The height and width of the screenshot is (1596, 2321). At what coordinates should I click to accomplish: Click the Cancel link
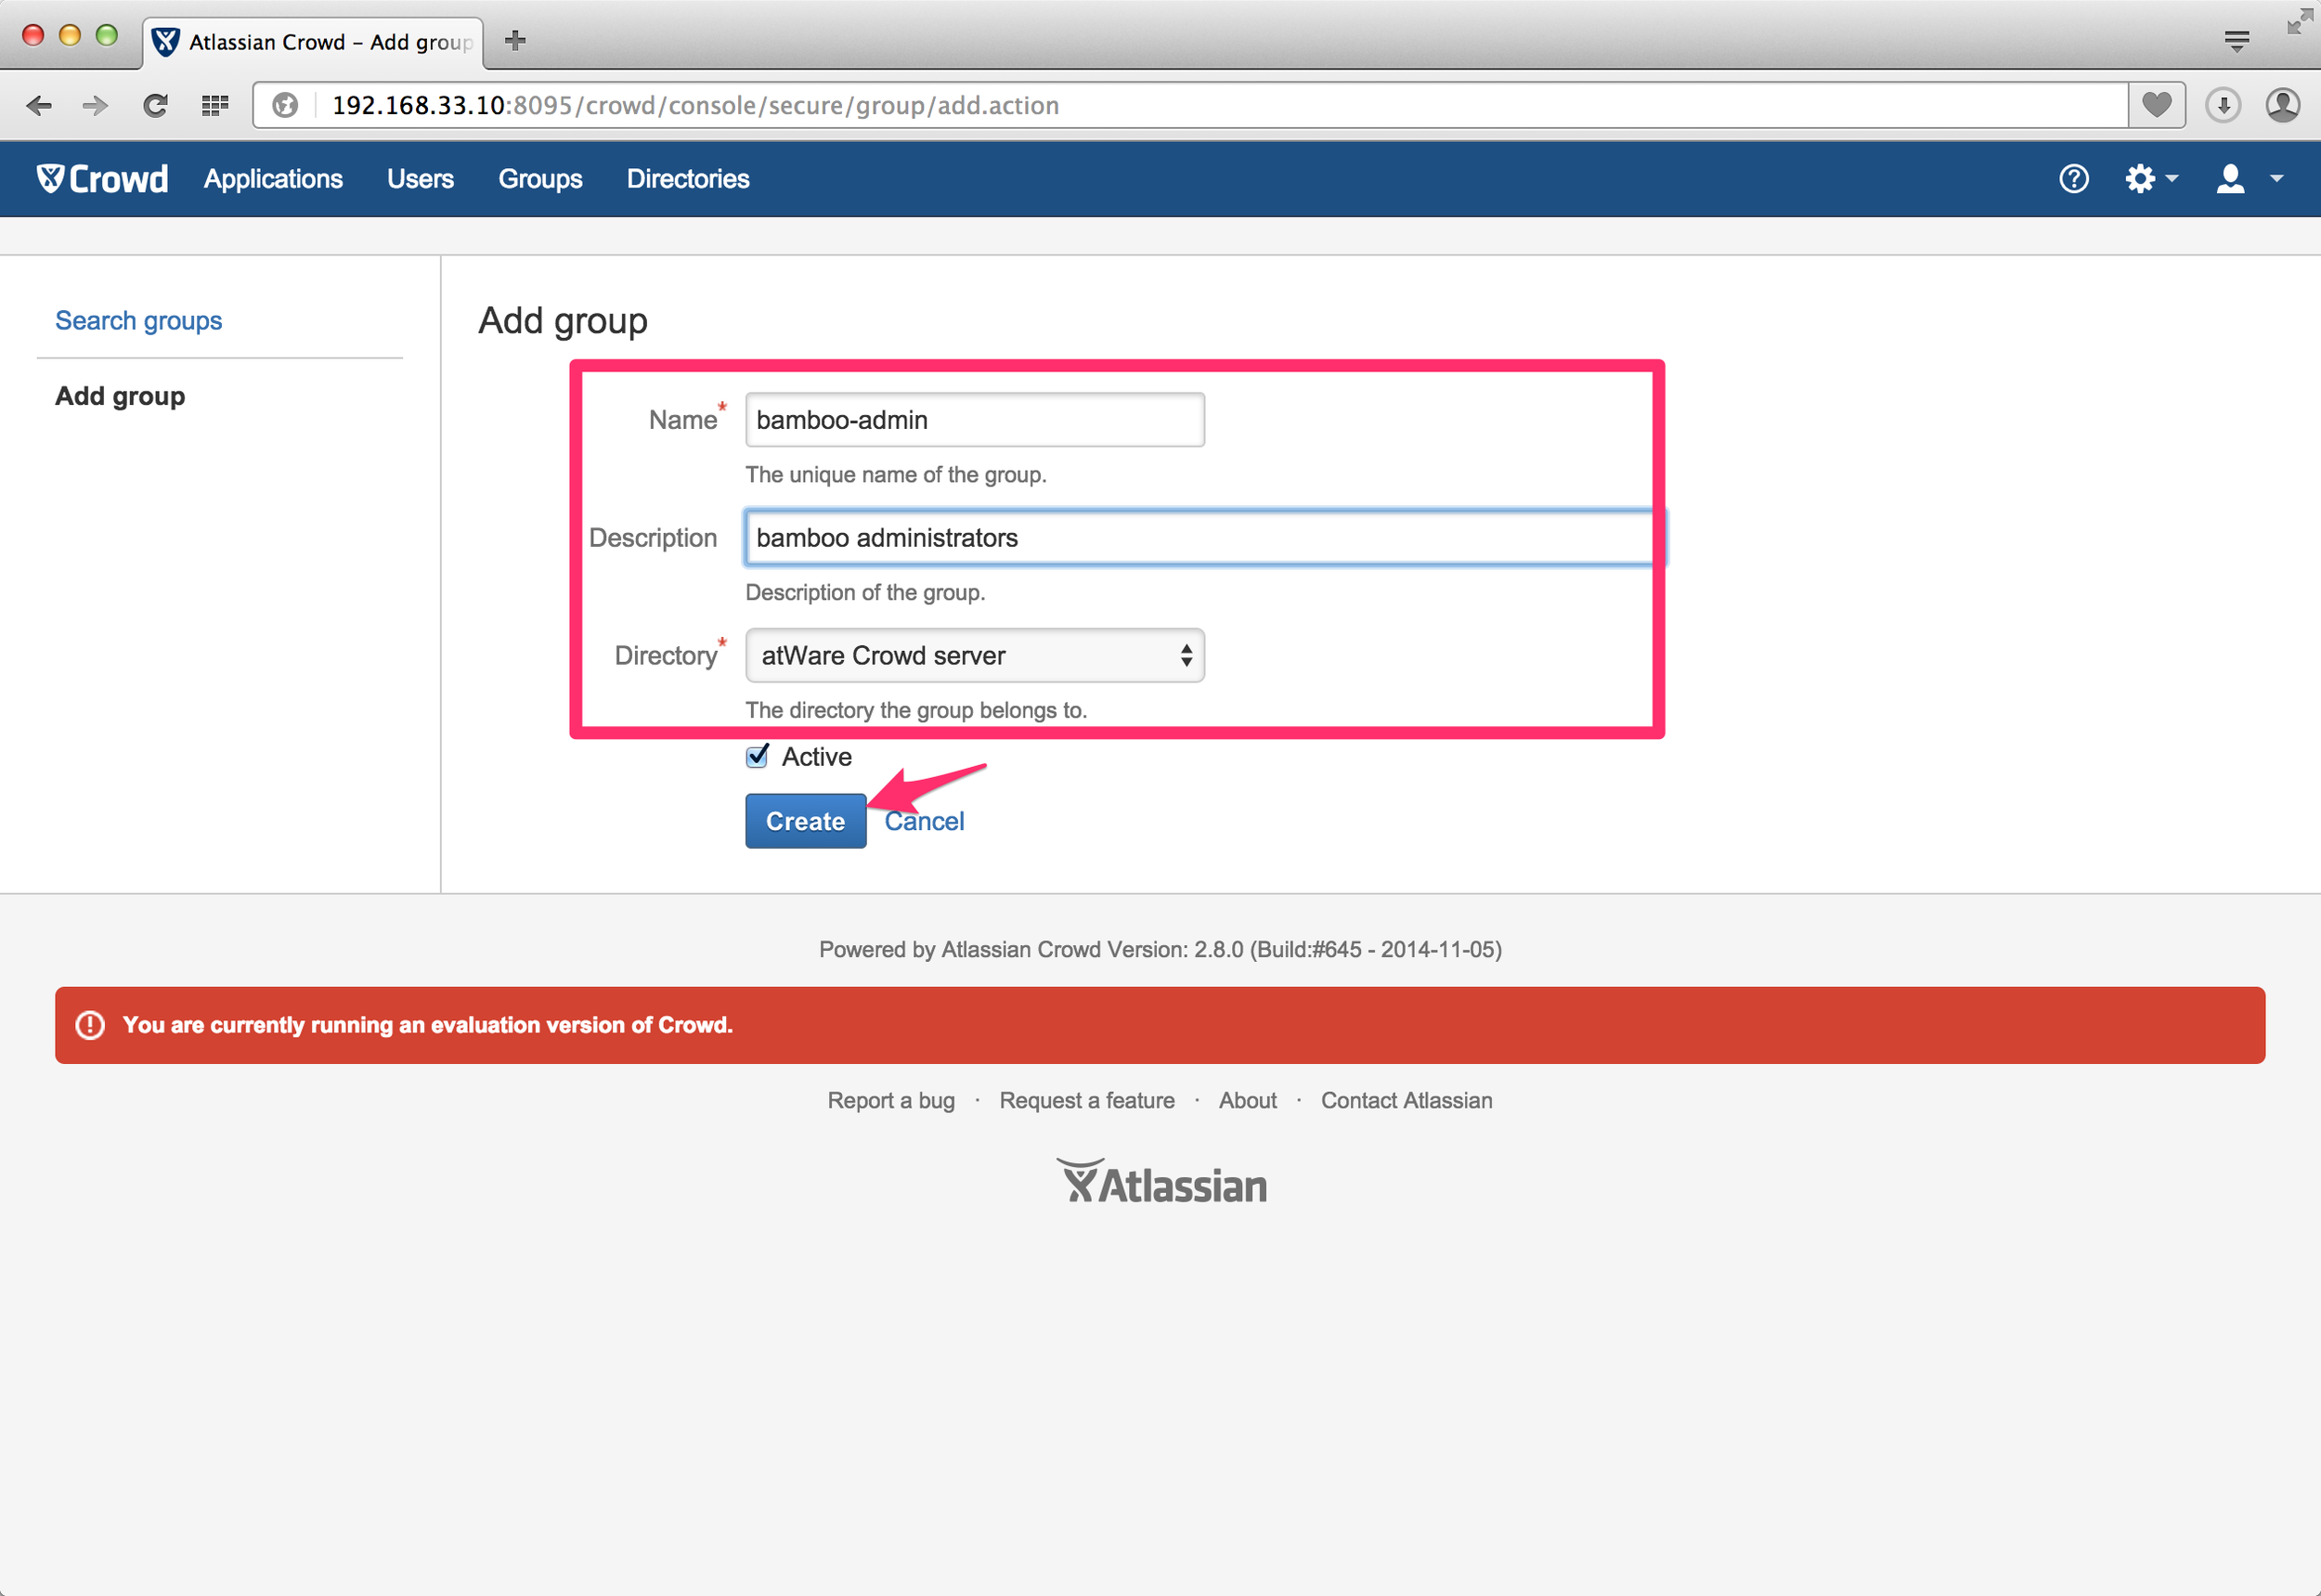click(925, 822)
